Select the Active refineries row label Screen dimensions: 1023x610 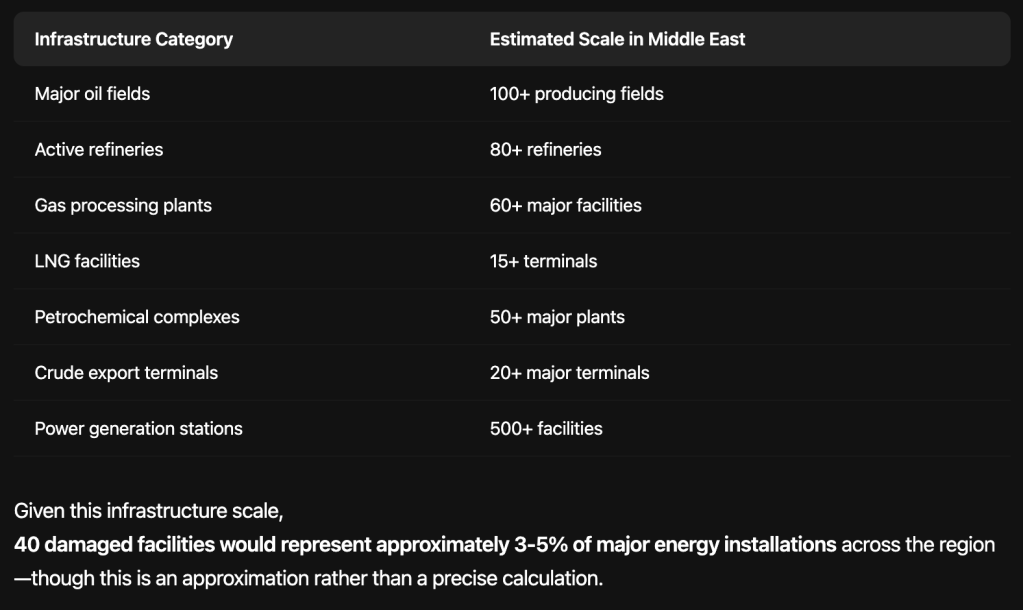[x=98, y=150]
